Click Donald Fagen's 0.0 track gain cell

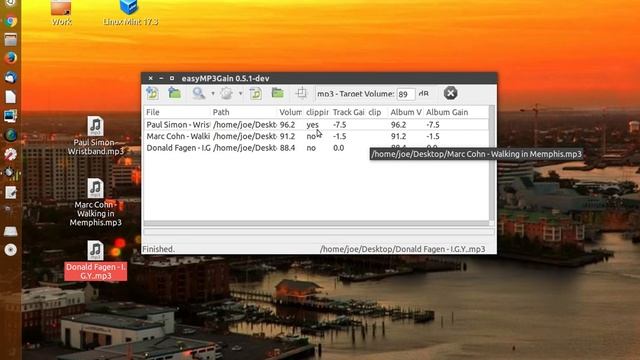338,148
